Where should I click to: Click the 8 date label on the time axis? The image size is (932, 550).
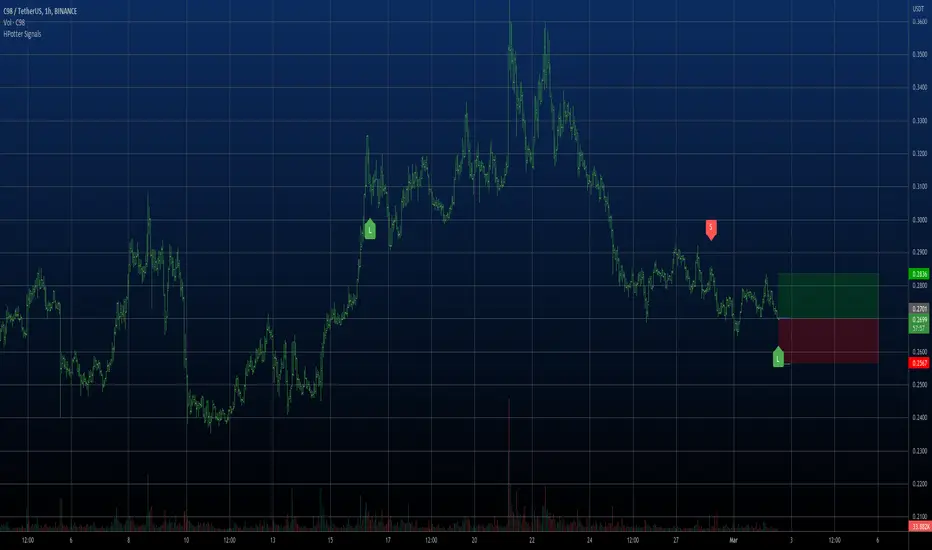[x=128, y=540]
